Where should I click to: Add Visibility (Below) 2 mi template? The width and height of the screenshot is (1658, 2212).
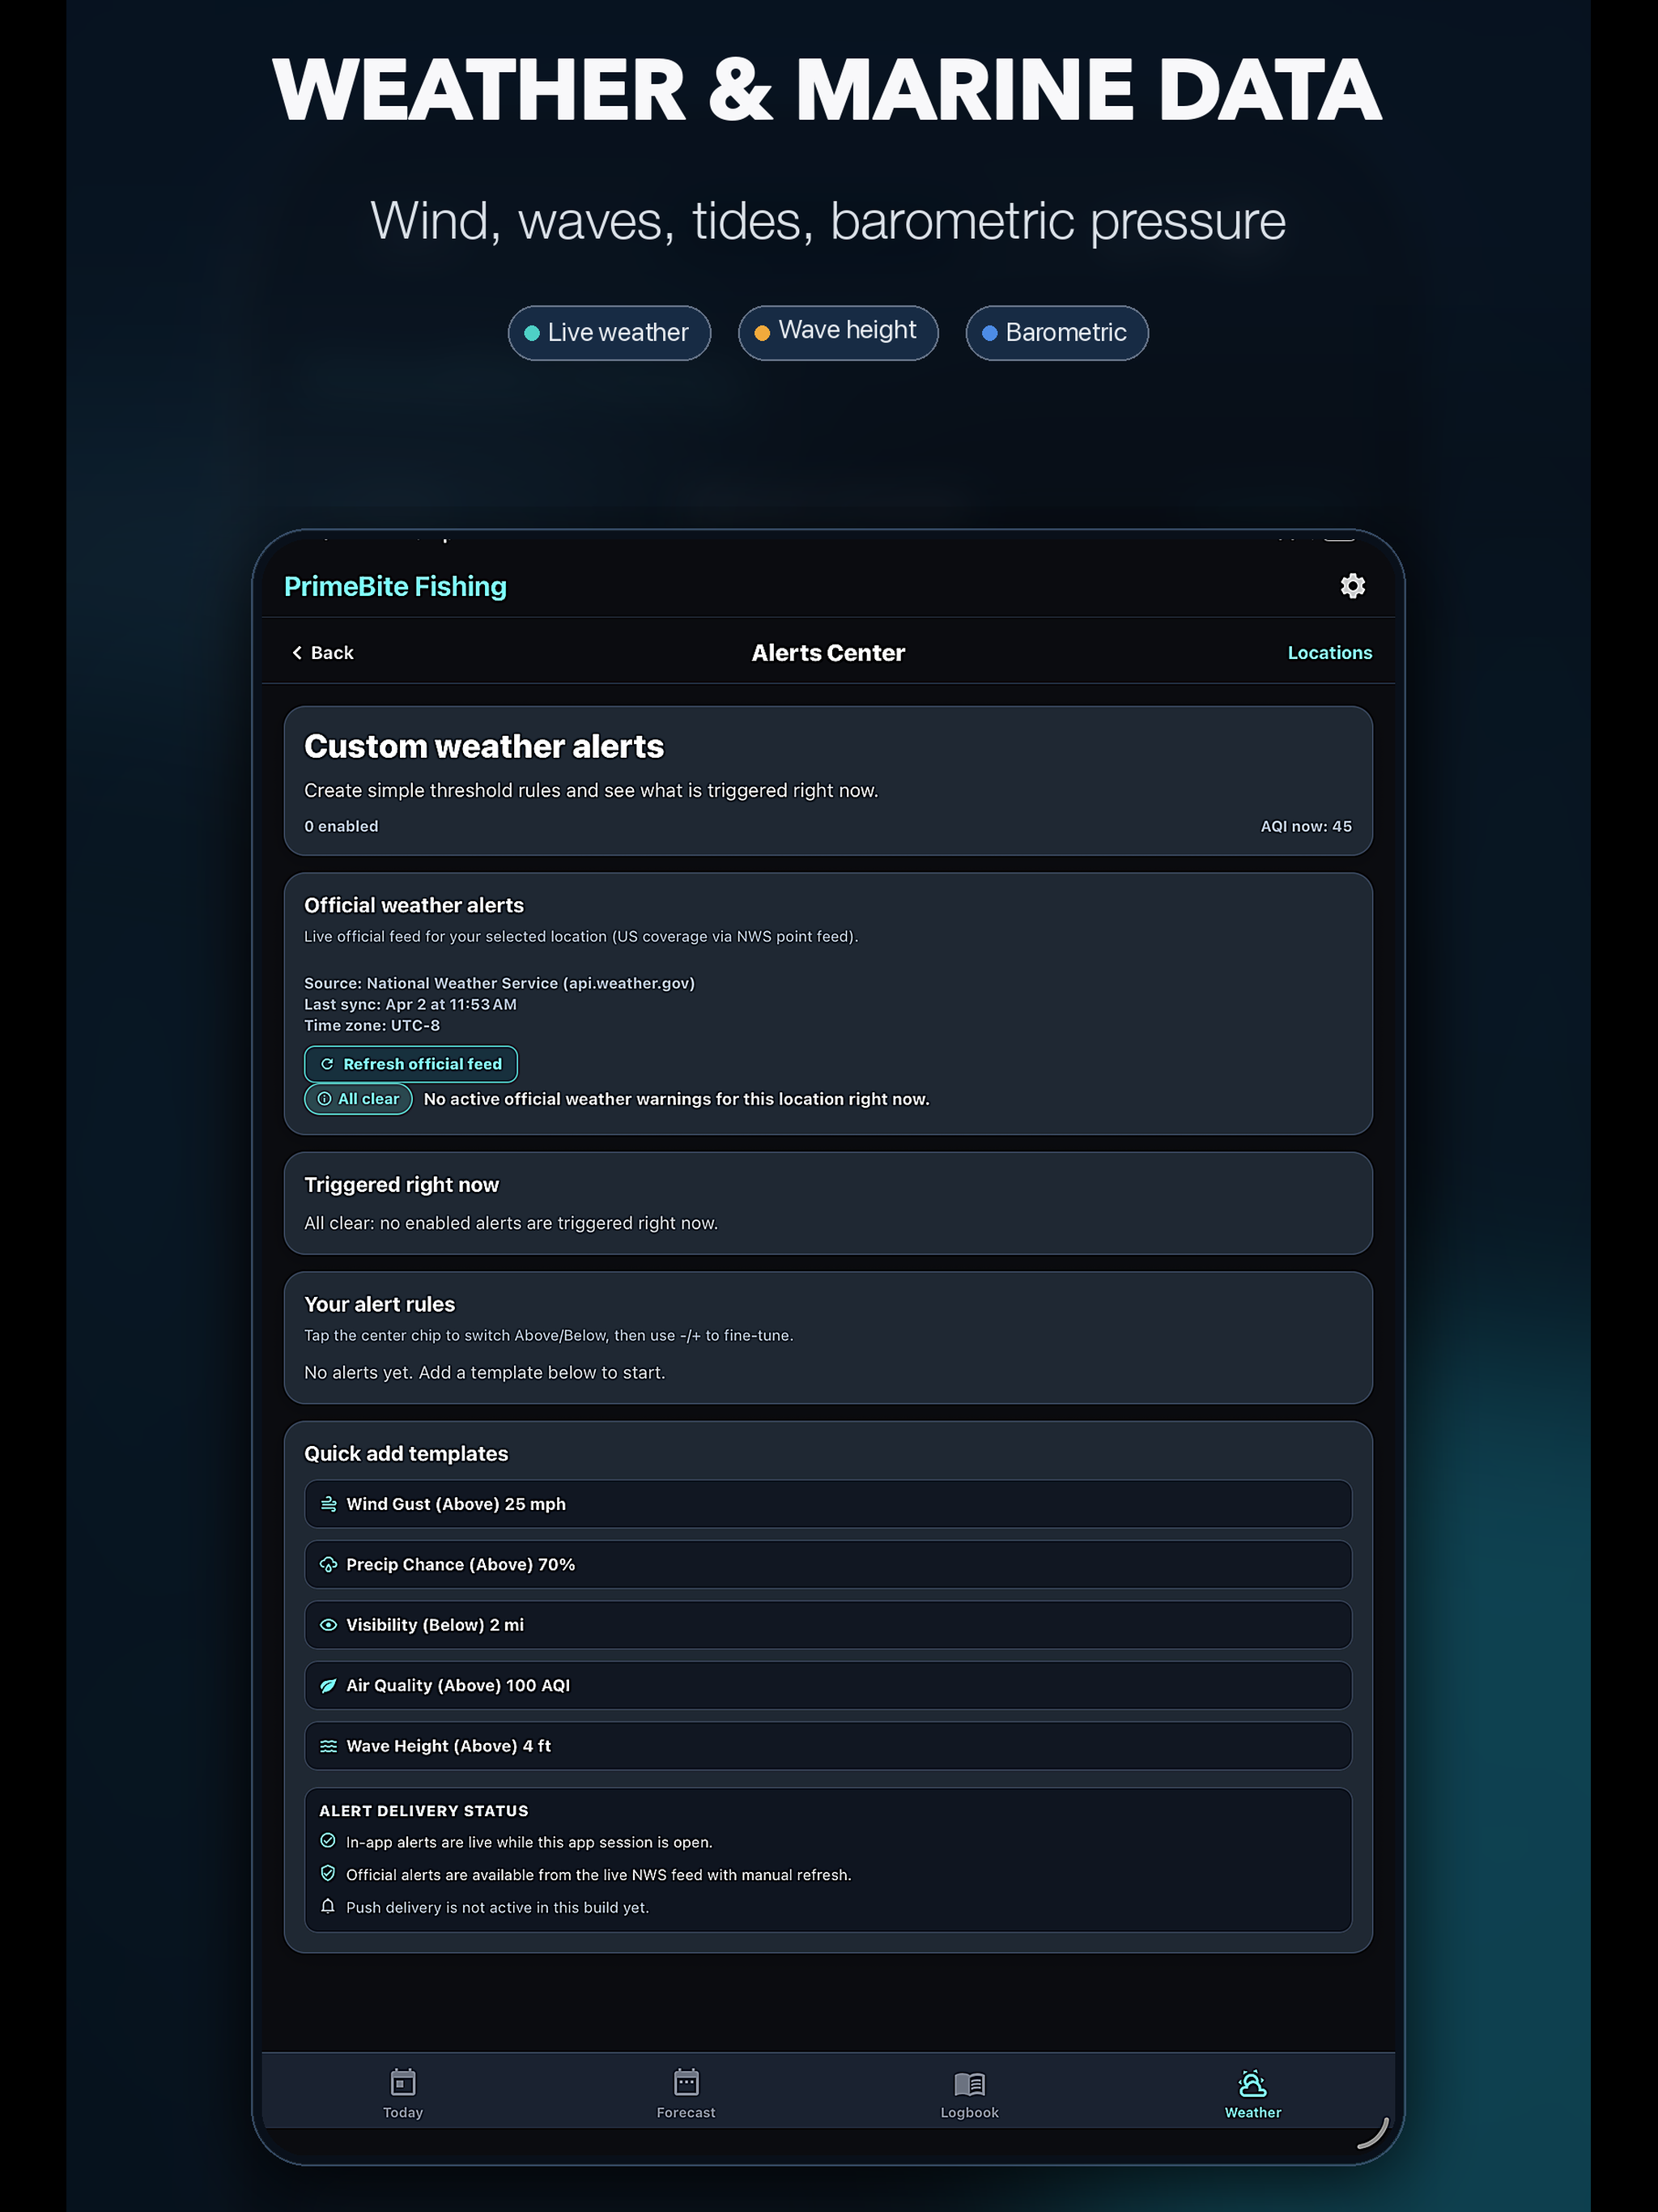(828, 1625)
